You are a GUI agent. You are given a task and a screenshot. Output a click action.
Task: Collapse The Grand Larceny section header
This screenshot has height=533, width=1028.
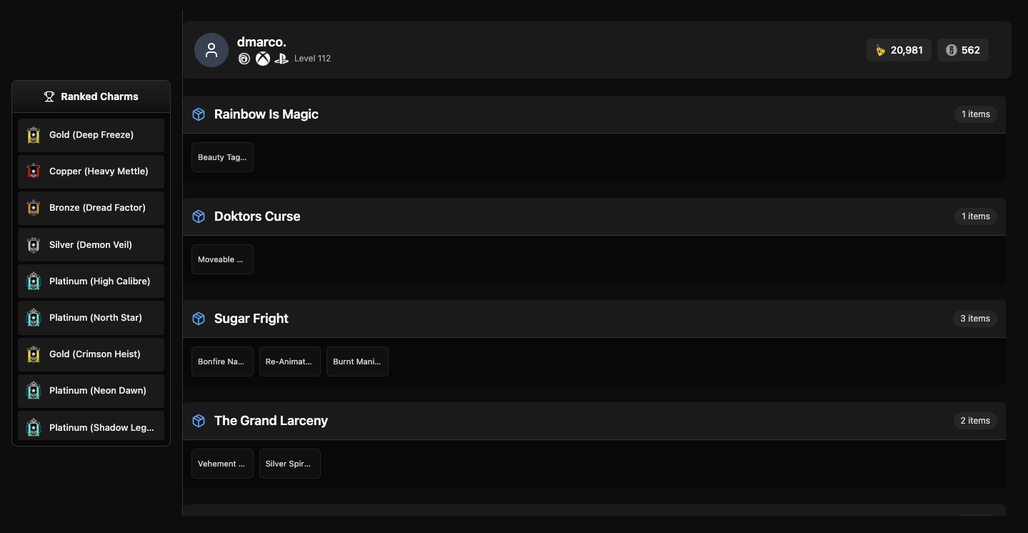594,421
